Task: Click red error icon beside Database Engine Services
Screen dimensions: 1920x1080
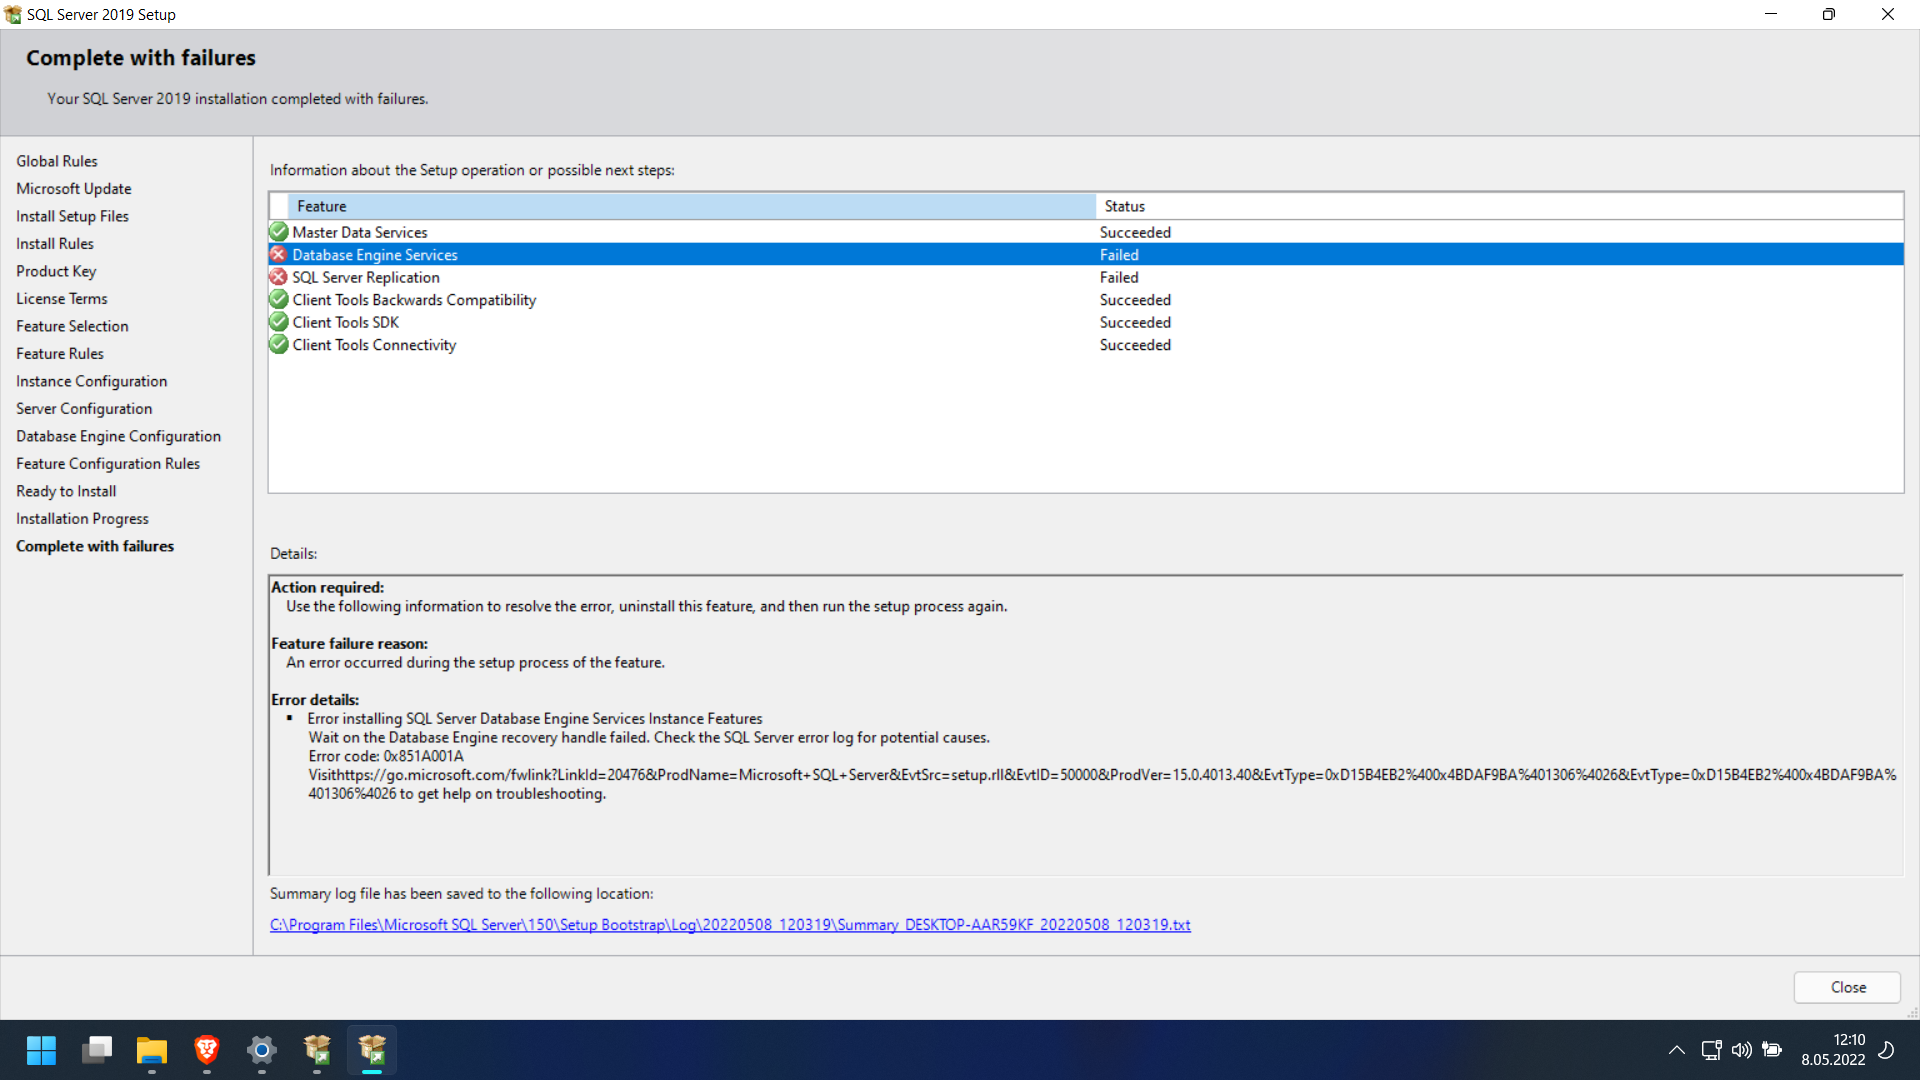Action: (x=279, y=255)
